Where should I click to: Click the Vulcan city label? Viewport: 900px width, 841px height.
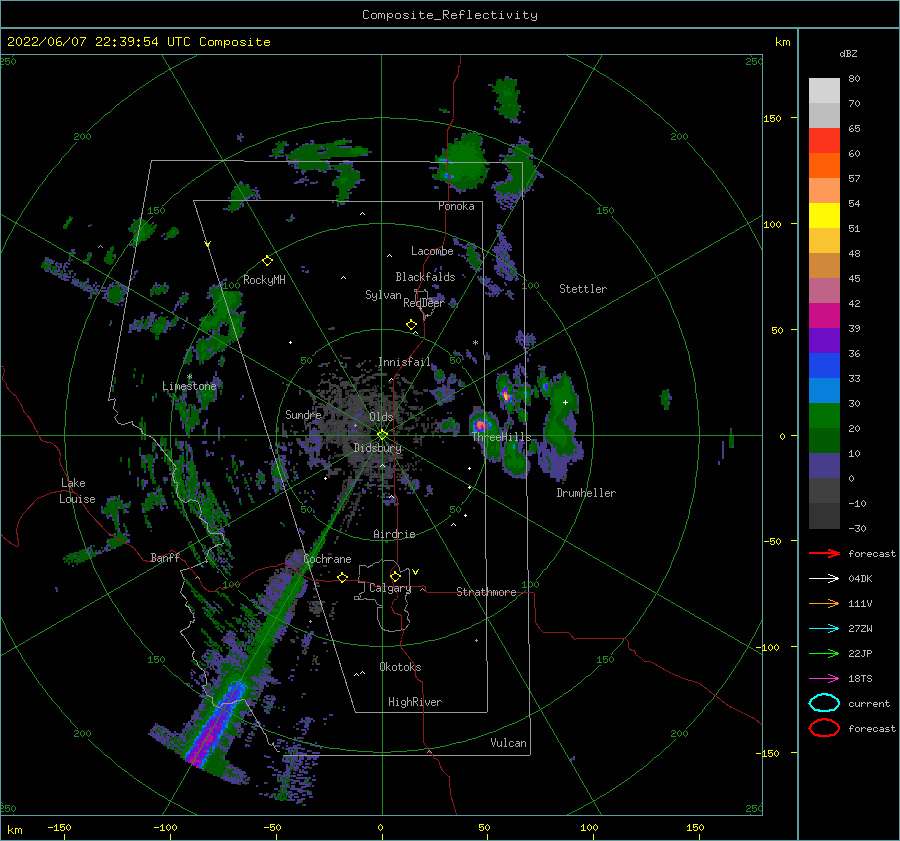point(509,743)
